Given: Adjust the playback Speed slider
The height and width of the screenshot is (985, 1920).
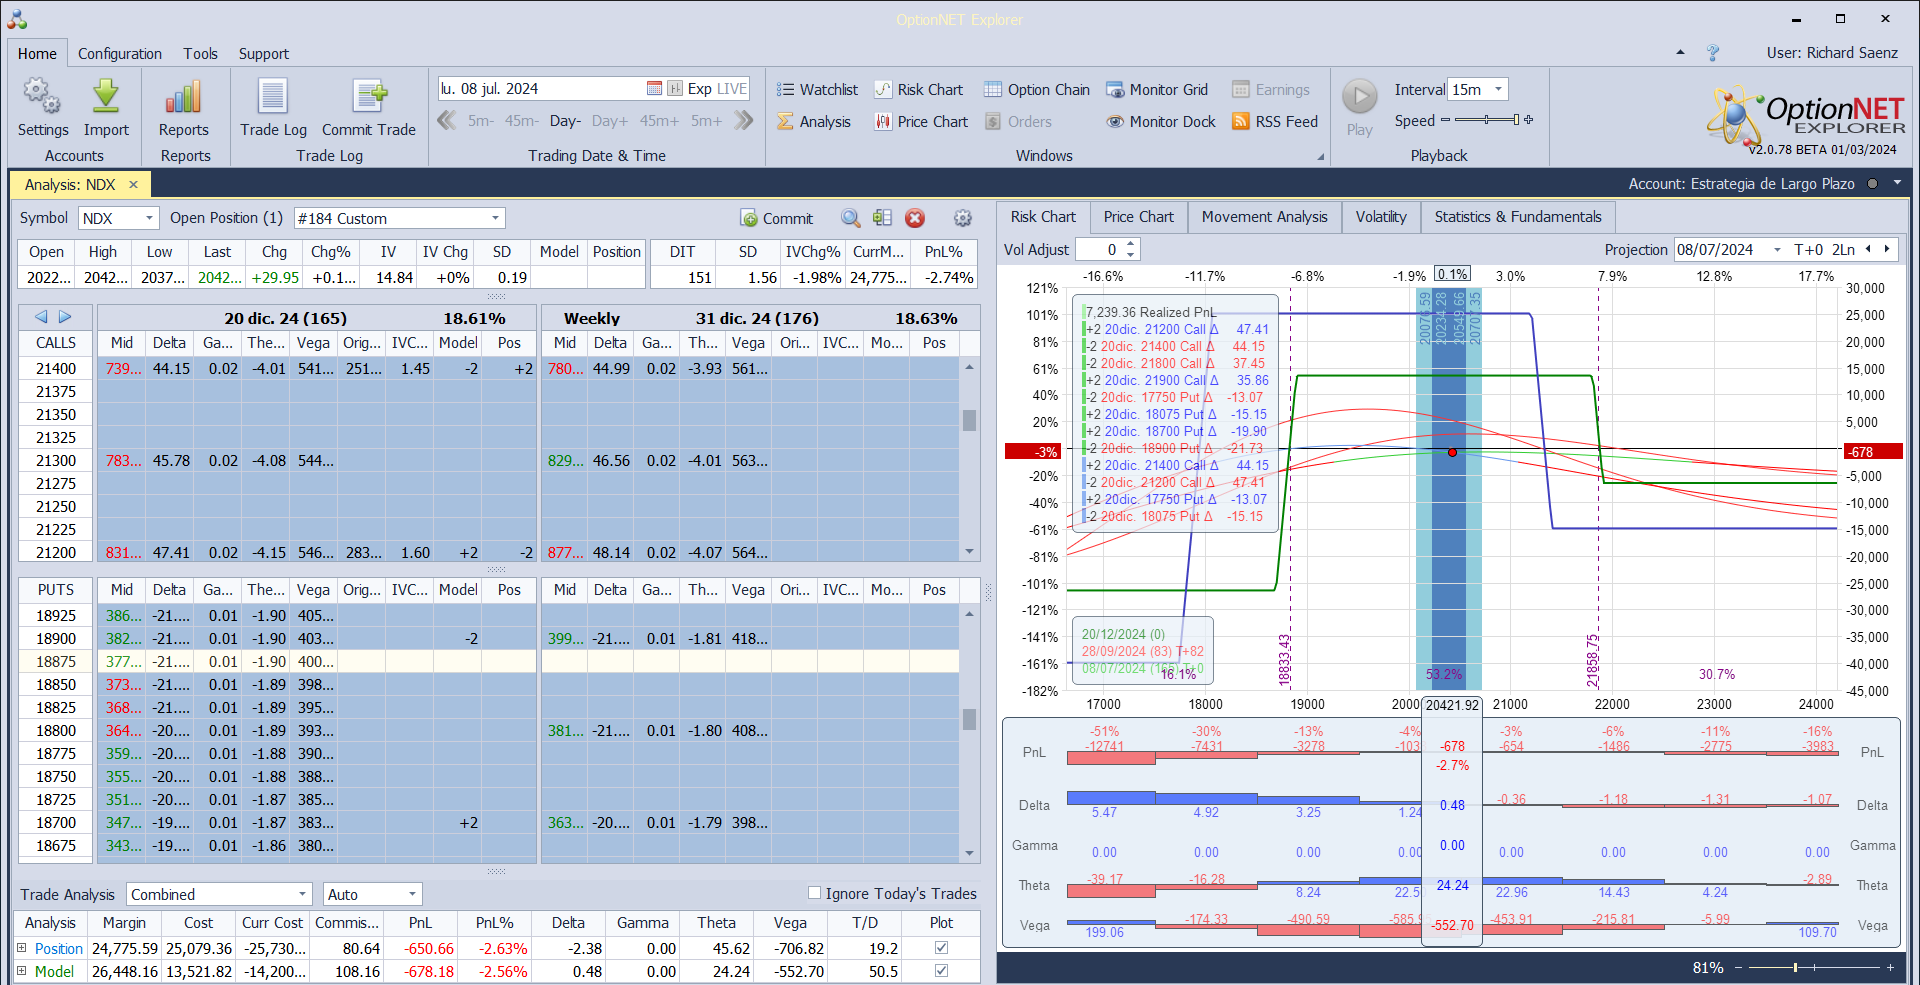Looking at the screenshot, I should coord(1487,120).
